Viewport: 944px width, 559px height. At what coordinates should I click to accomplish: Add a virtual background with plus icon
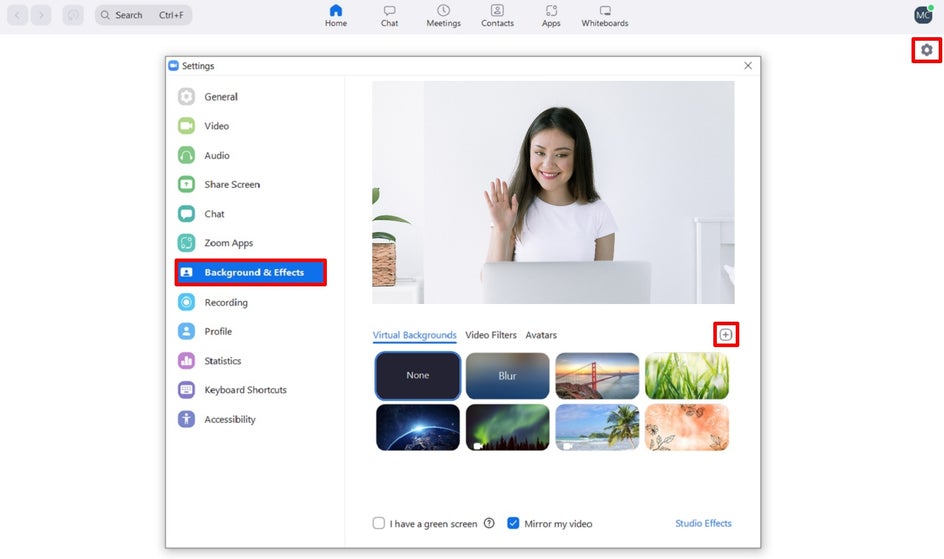click(725, 335)
